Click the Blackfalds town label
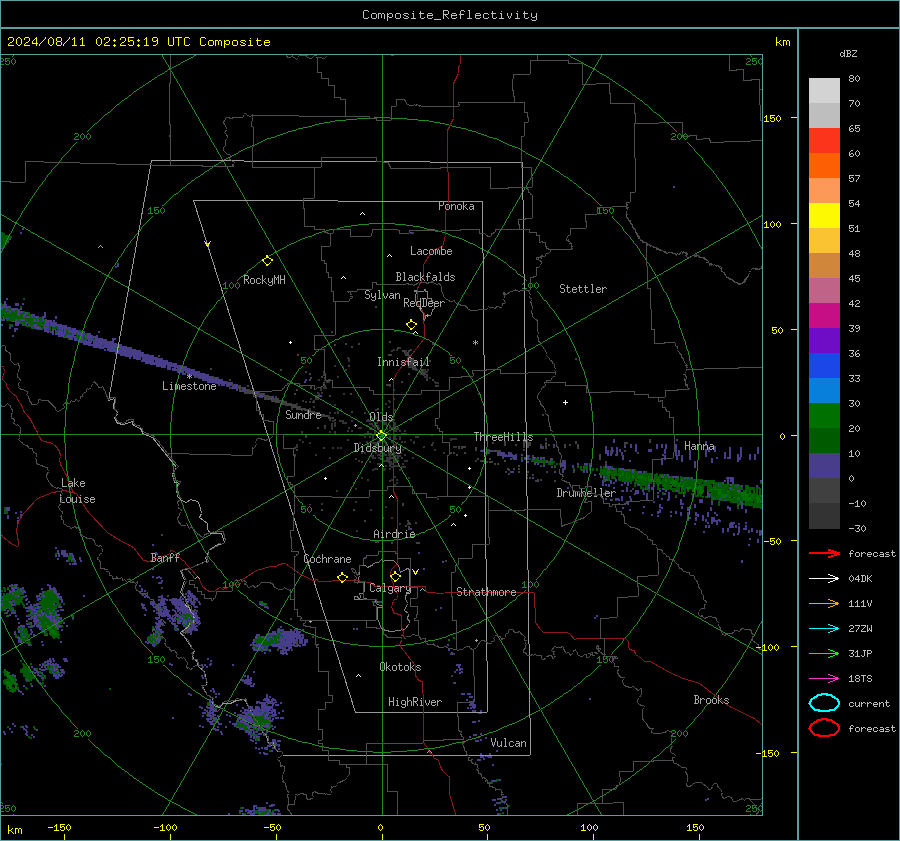 pyautogui.click(x=425, y=277)
